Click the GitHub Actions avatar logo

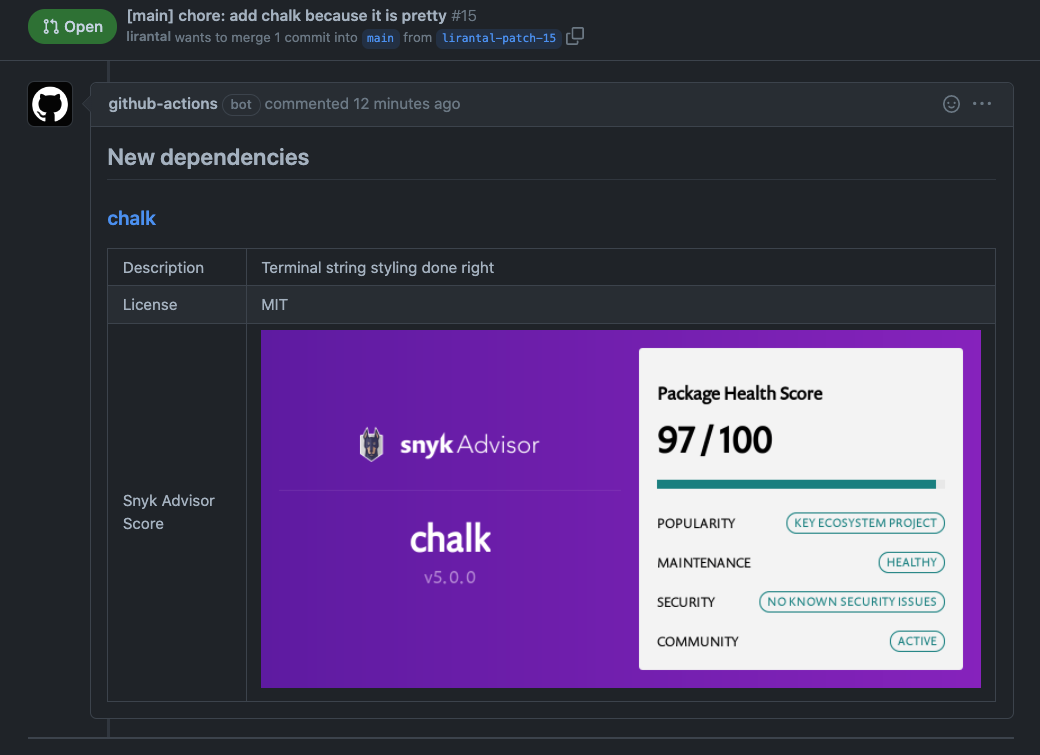click(50, 104)
